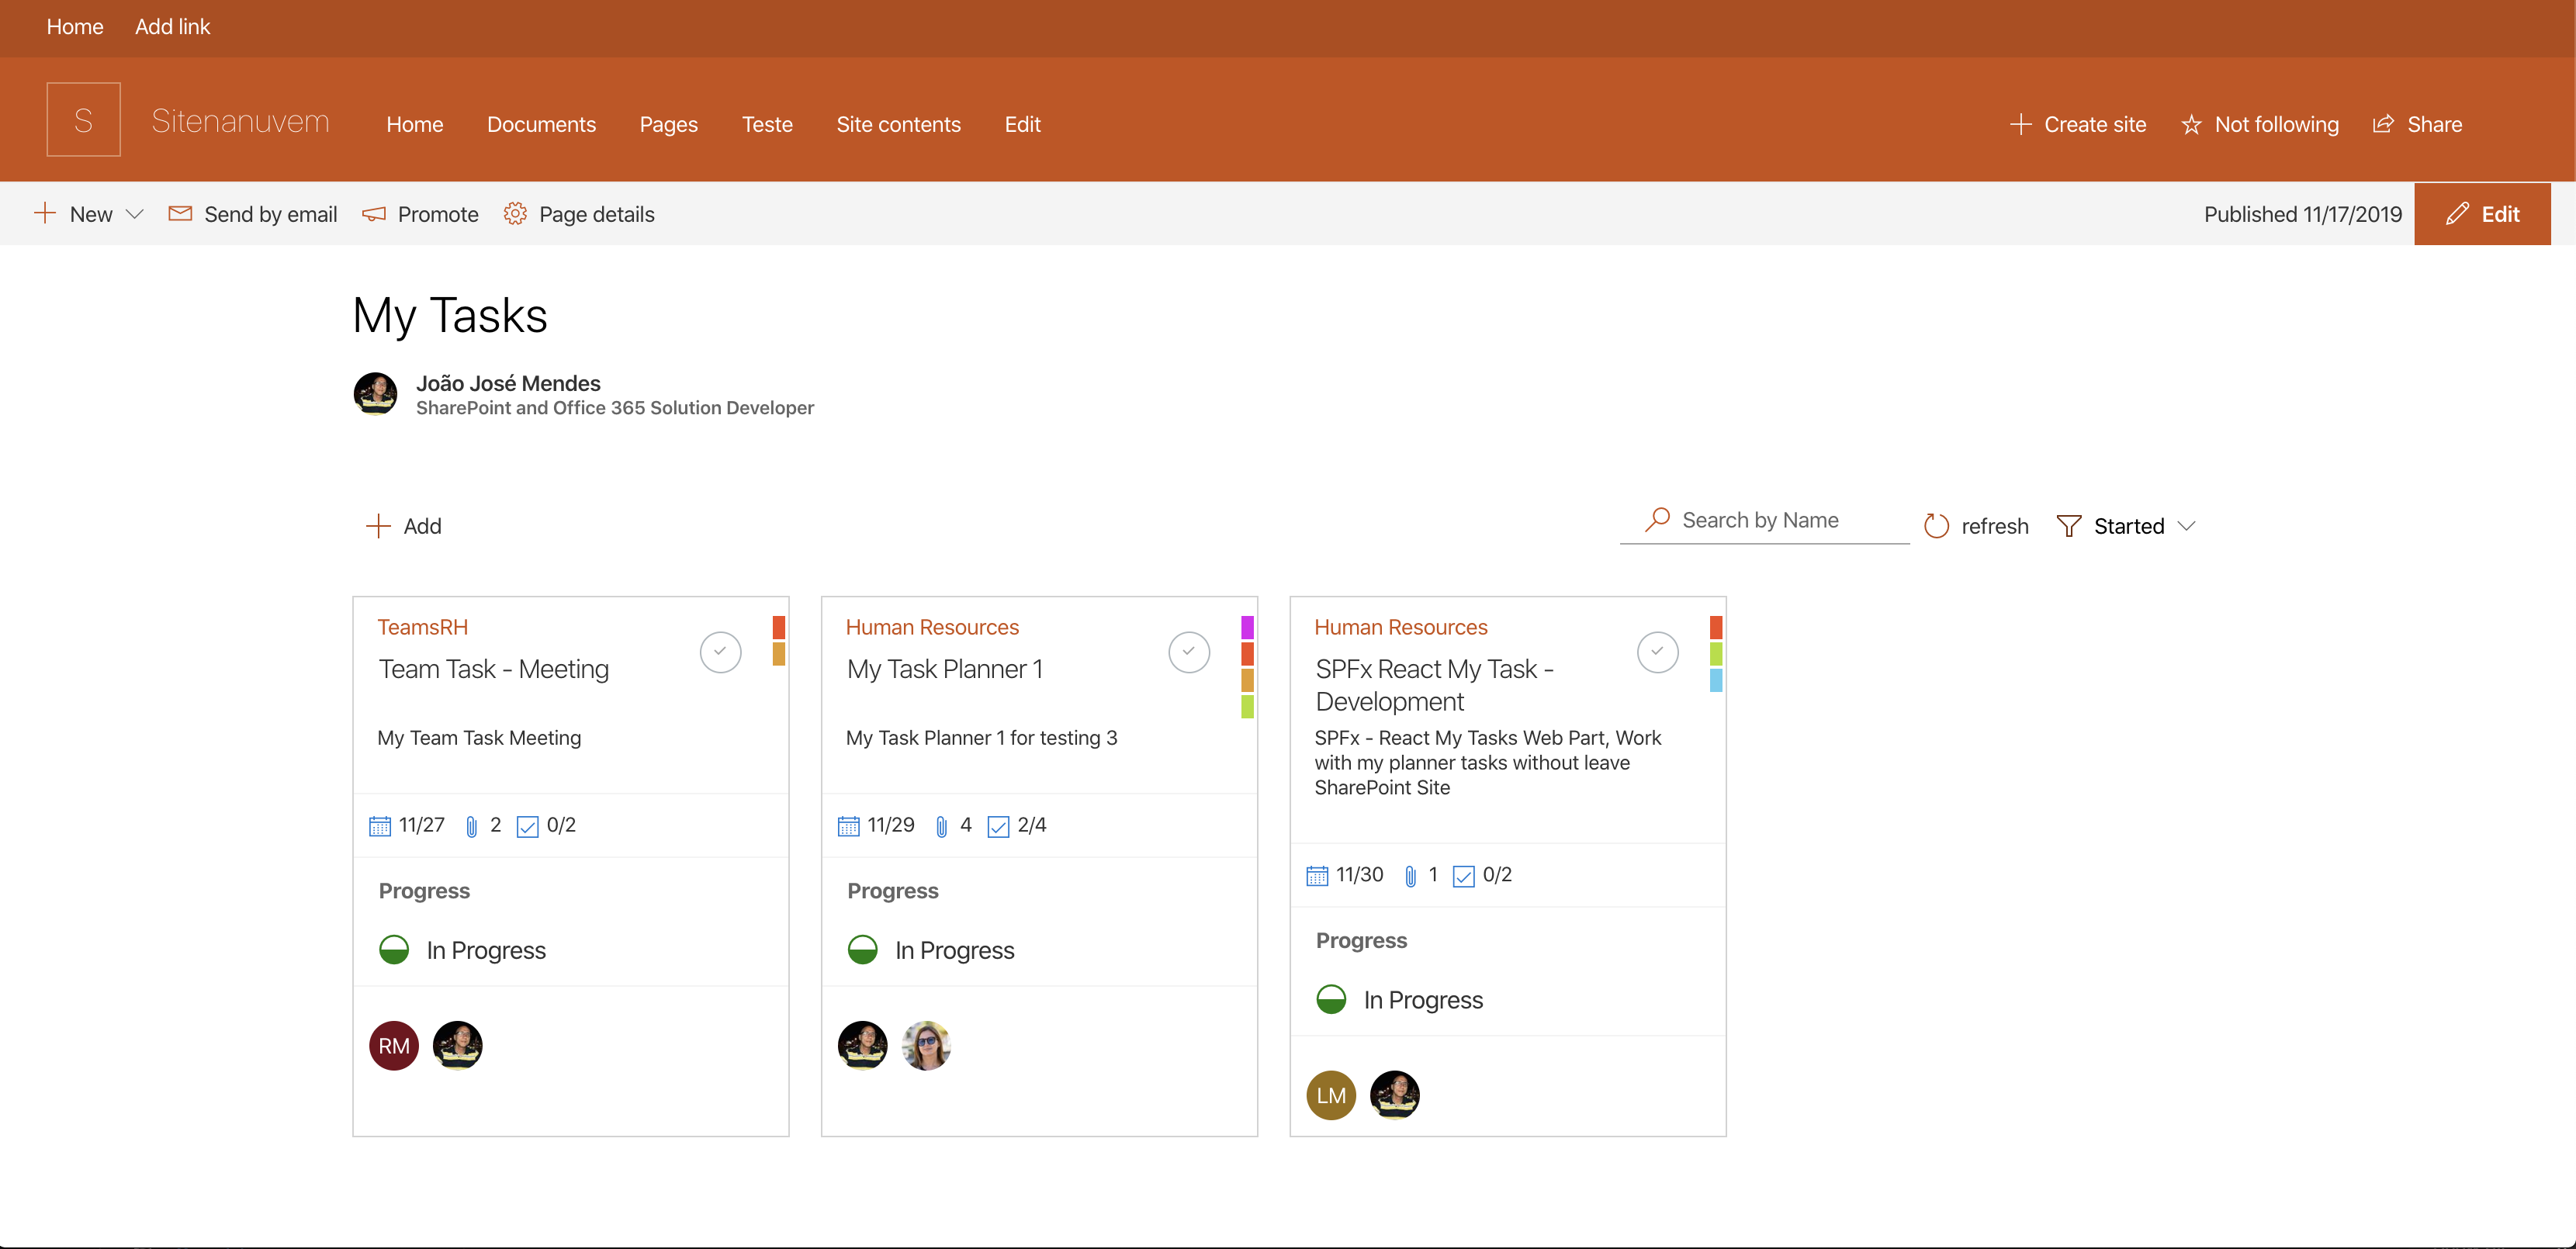
Task: Click the attachment icon on My Task Planner 1
Action: pos(940,825)
